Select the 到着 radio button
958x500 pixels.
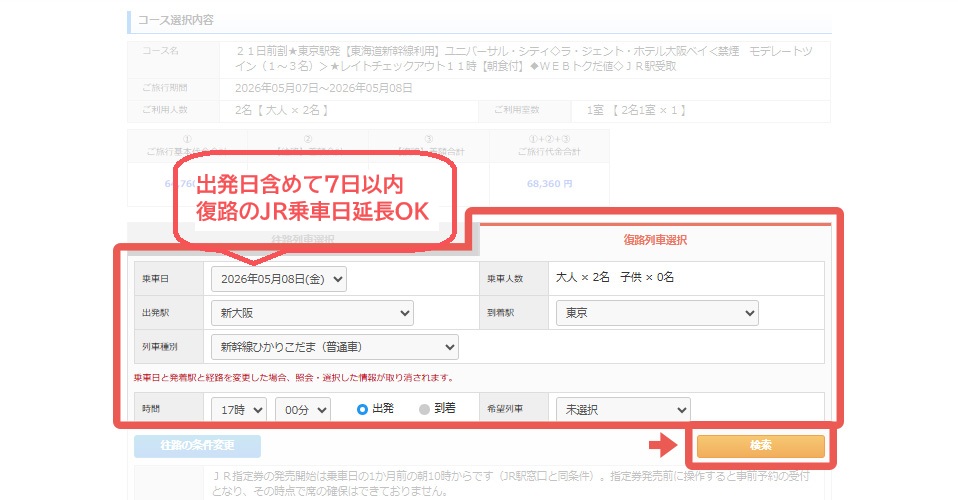click(x=425, y=409)
